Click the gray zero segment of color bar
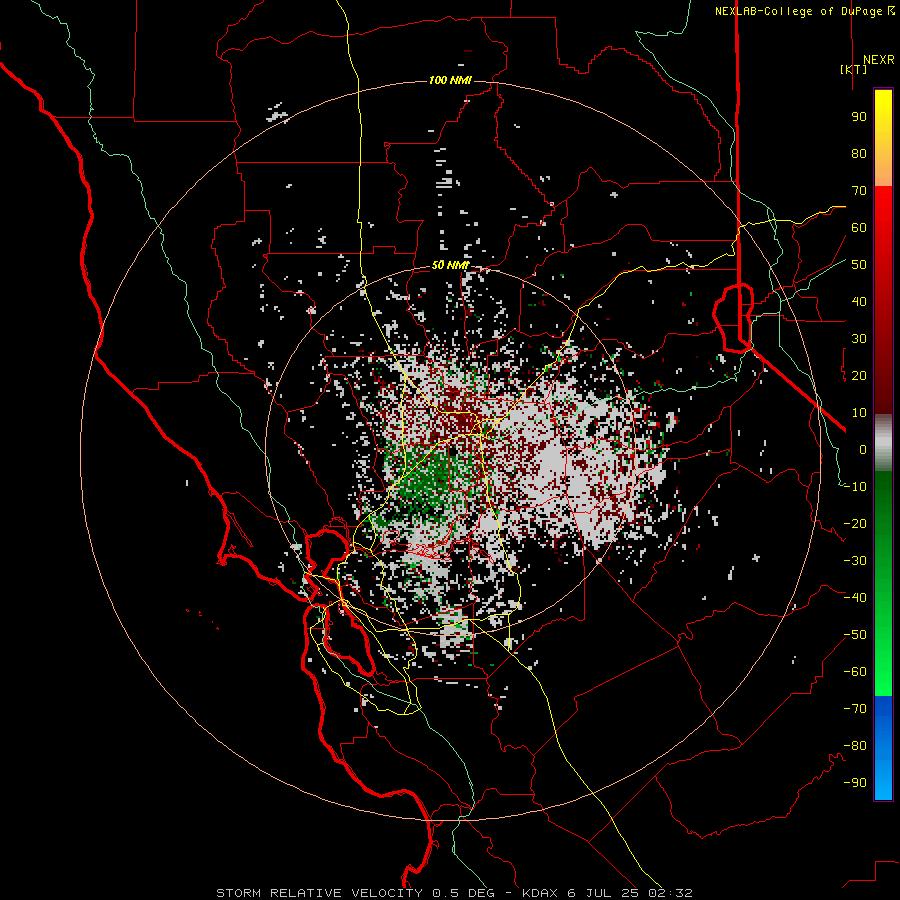The image size is (900, 900). pyautogui.click(x=883, y=443)
